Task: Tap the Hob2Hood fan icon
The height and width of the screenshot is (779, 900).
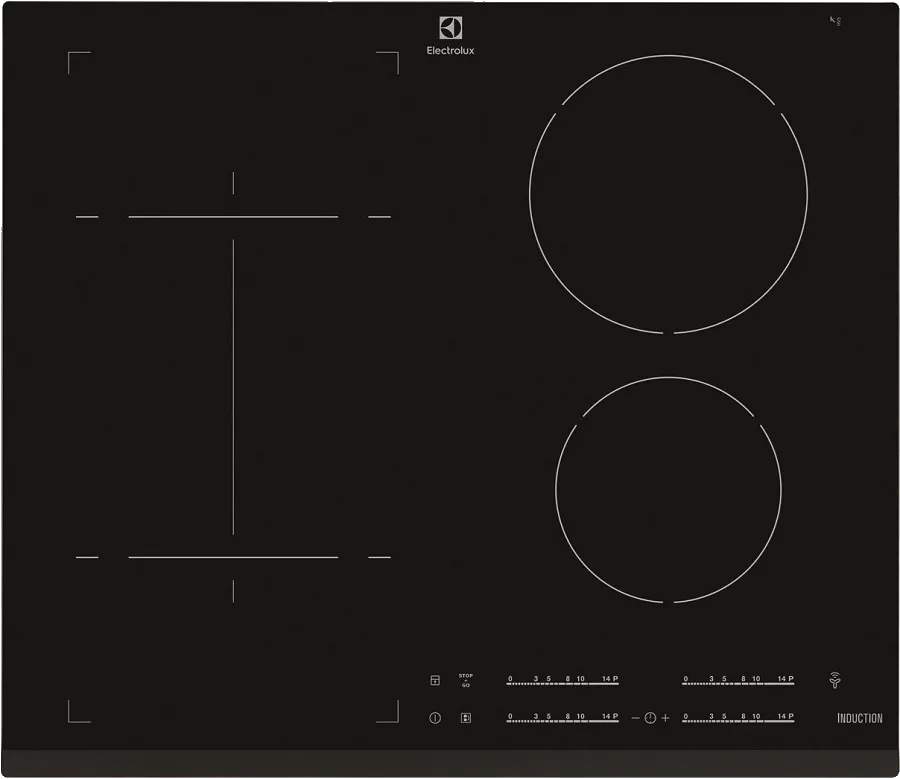Action: pyautogui.click(x=834, y=681)
